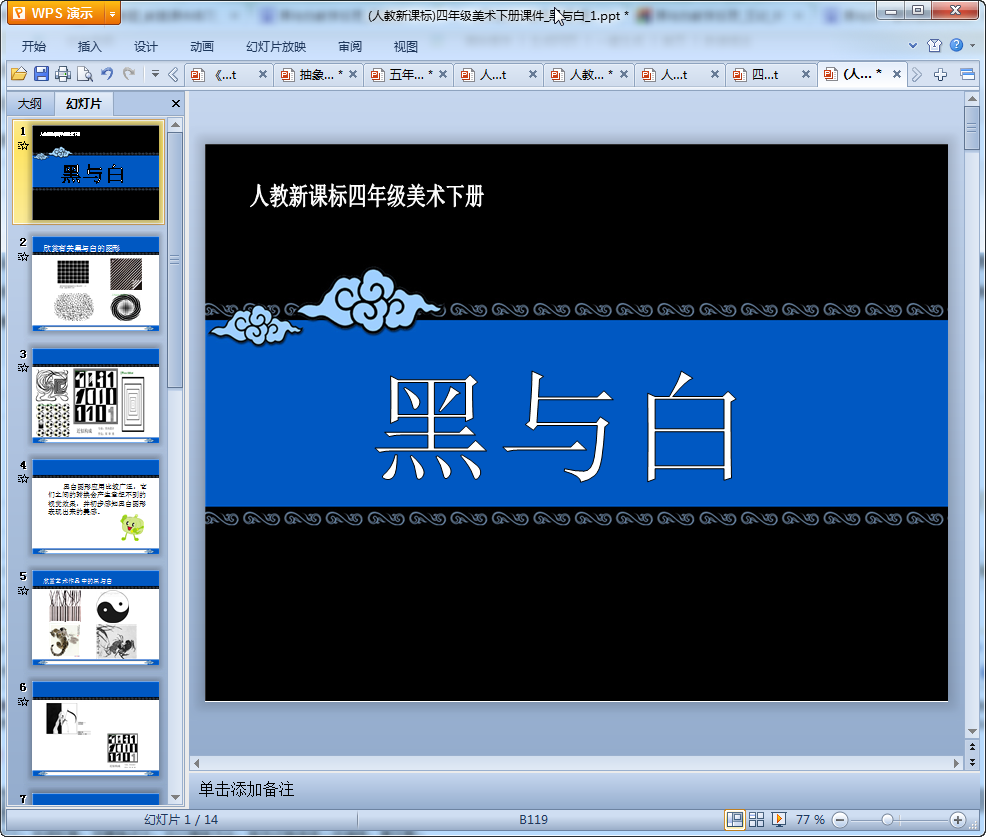The image size is (986, 837).
Task: Click the 77 % zoom level
Action: (810, 819)
